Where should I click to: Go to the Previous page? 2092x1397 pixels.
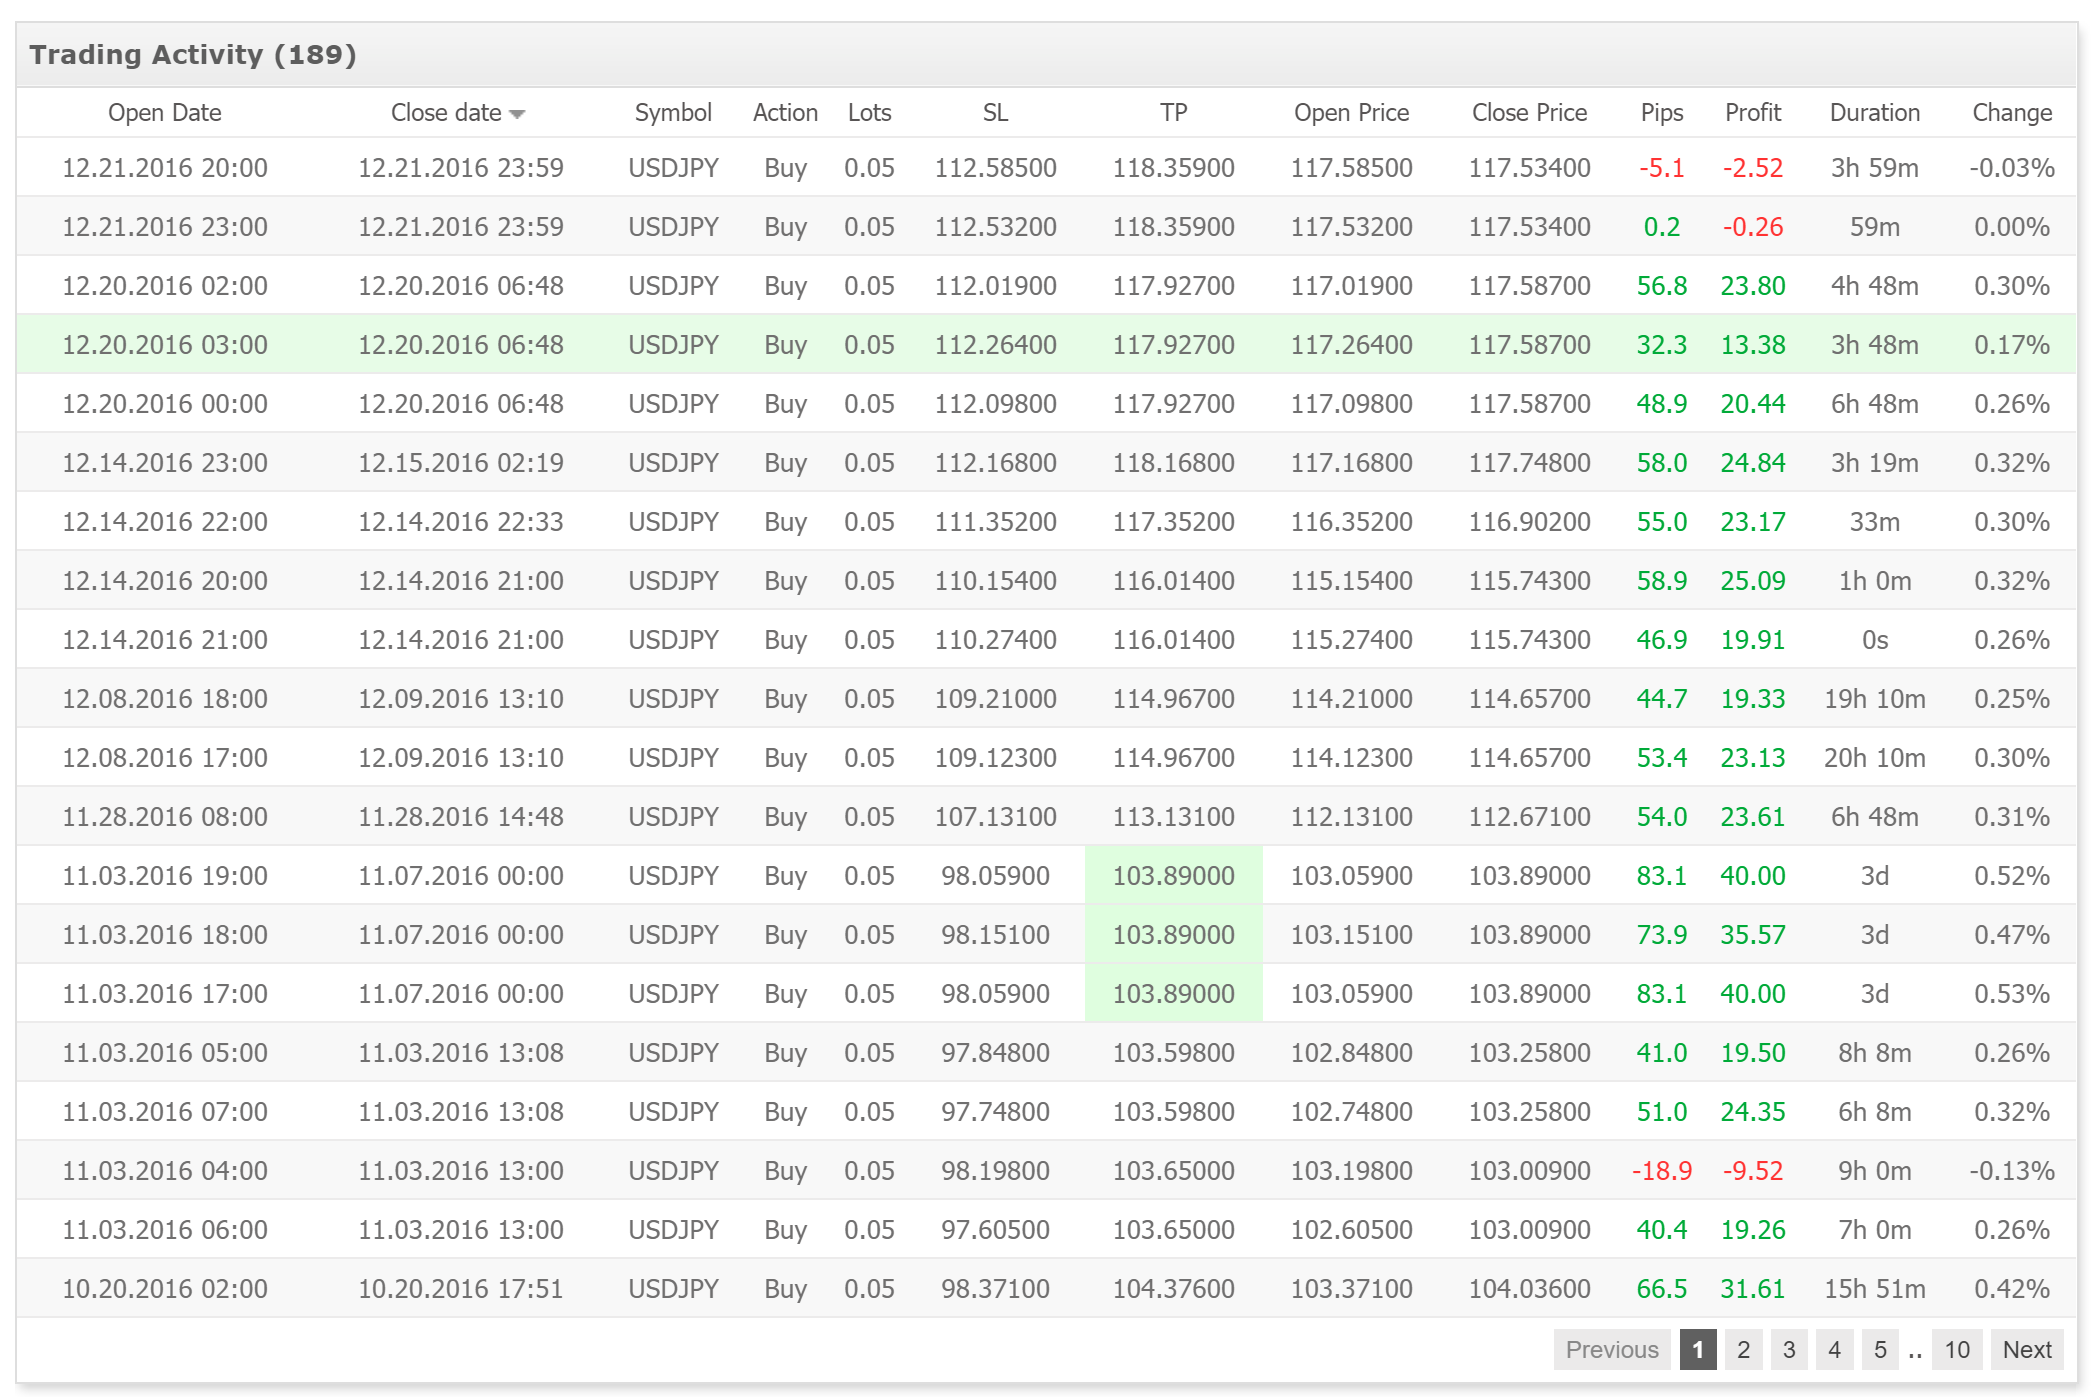click(x=1611, y=1350)
